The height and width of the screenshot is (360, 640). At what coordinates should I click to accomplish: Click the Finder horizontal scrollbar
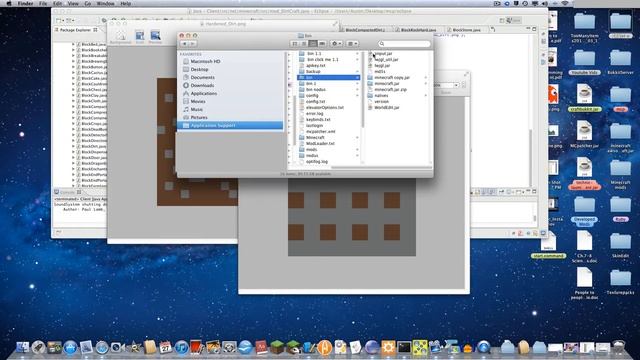381,167
